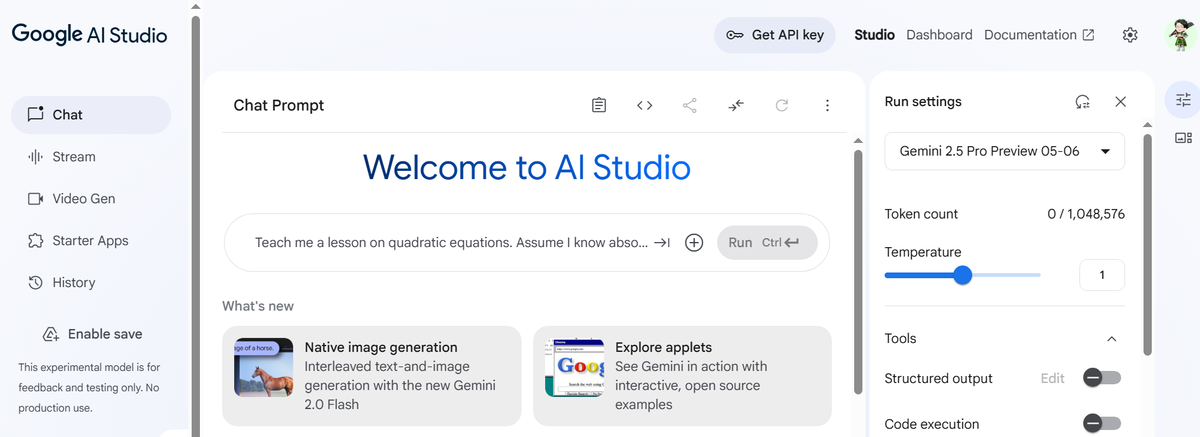Open the prompt gallery icon below the sliders icon
Screen dimensions: 1200x437
[1184, 138]
